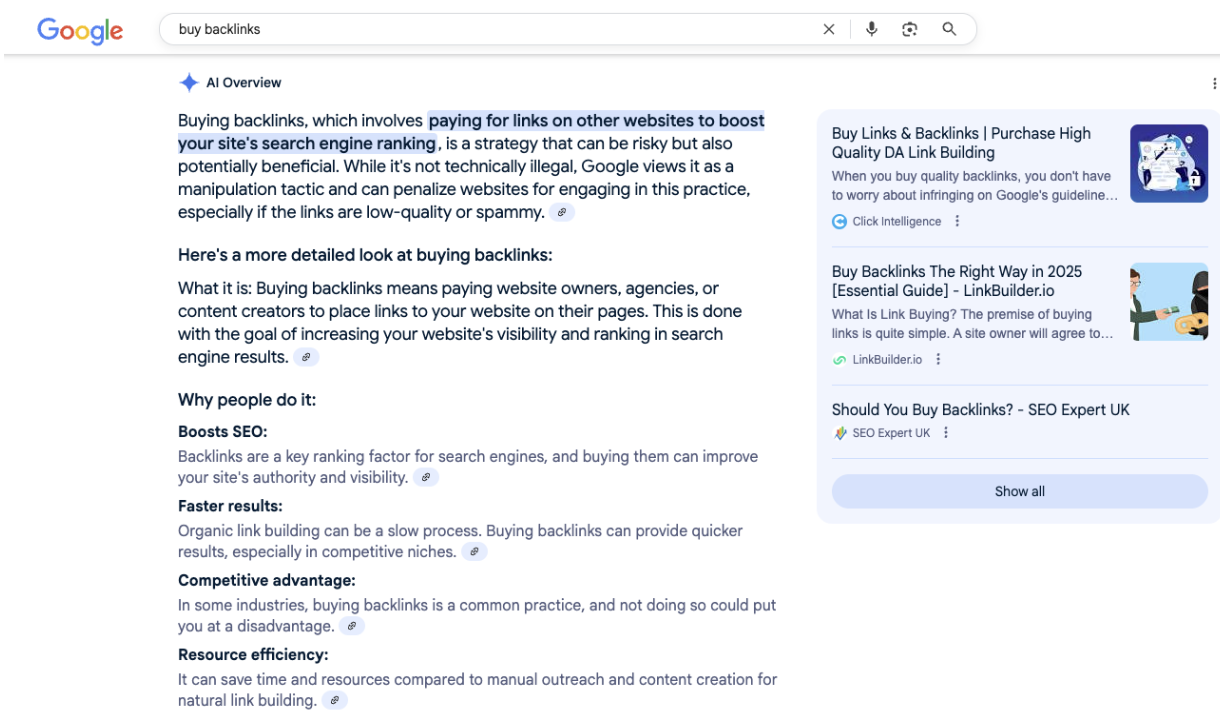
Task: Click the "Resource efficiency:" subheading
Action: [x=253, y=655]
